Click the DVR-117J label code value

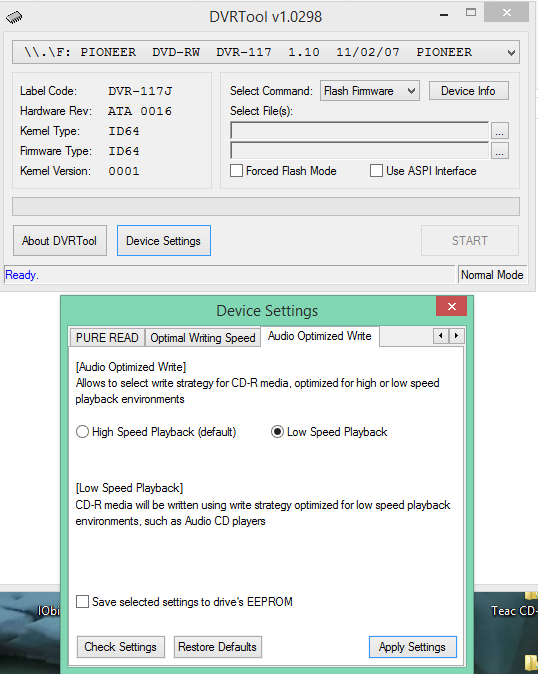(140, 91)
